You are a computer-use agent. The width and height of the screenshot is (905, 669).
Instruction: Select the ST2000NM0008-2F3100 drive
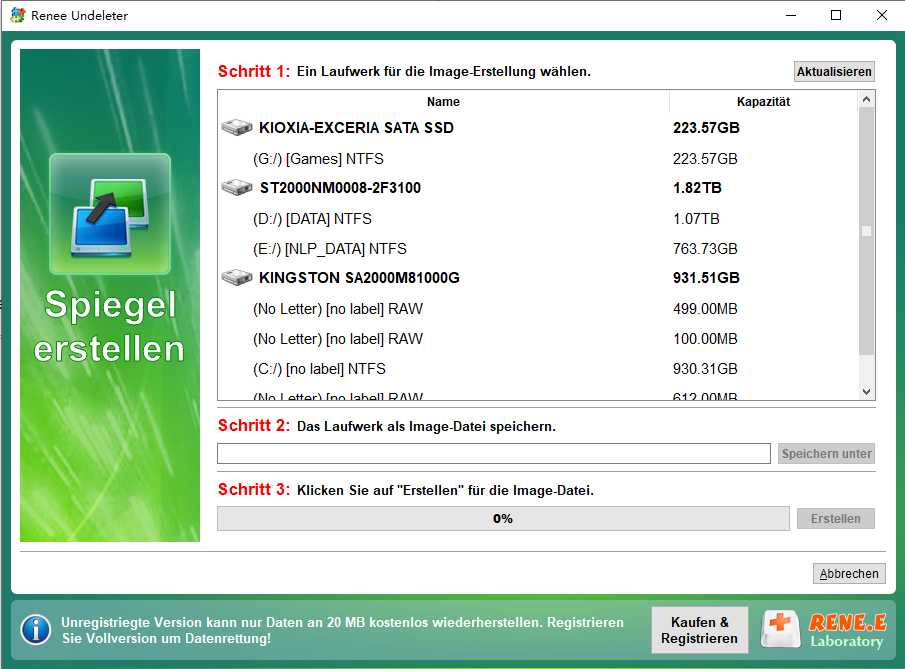537,188
